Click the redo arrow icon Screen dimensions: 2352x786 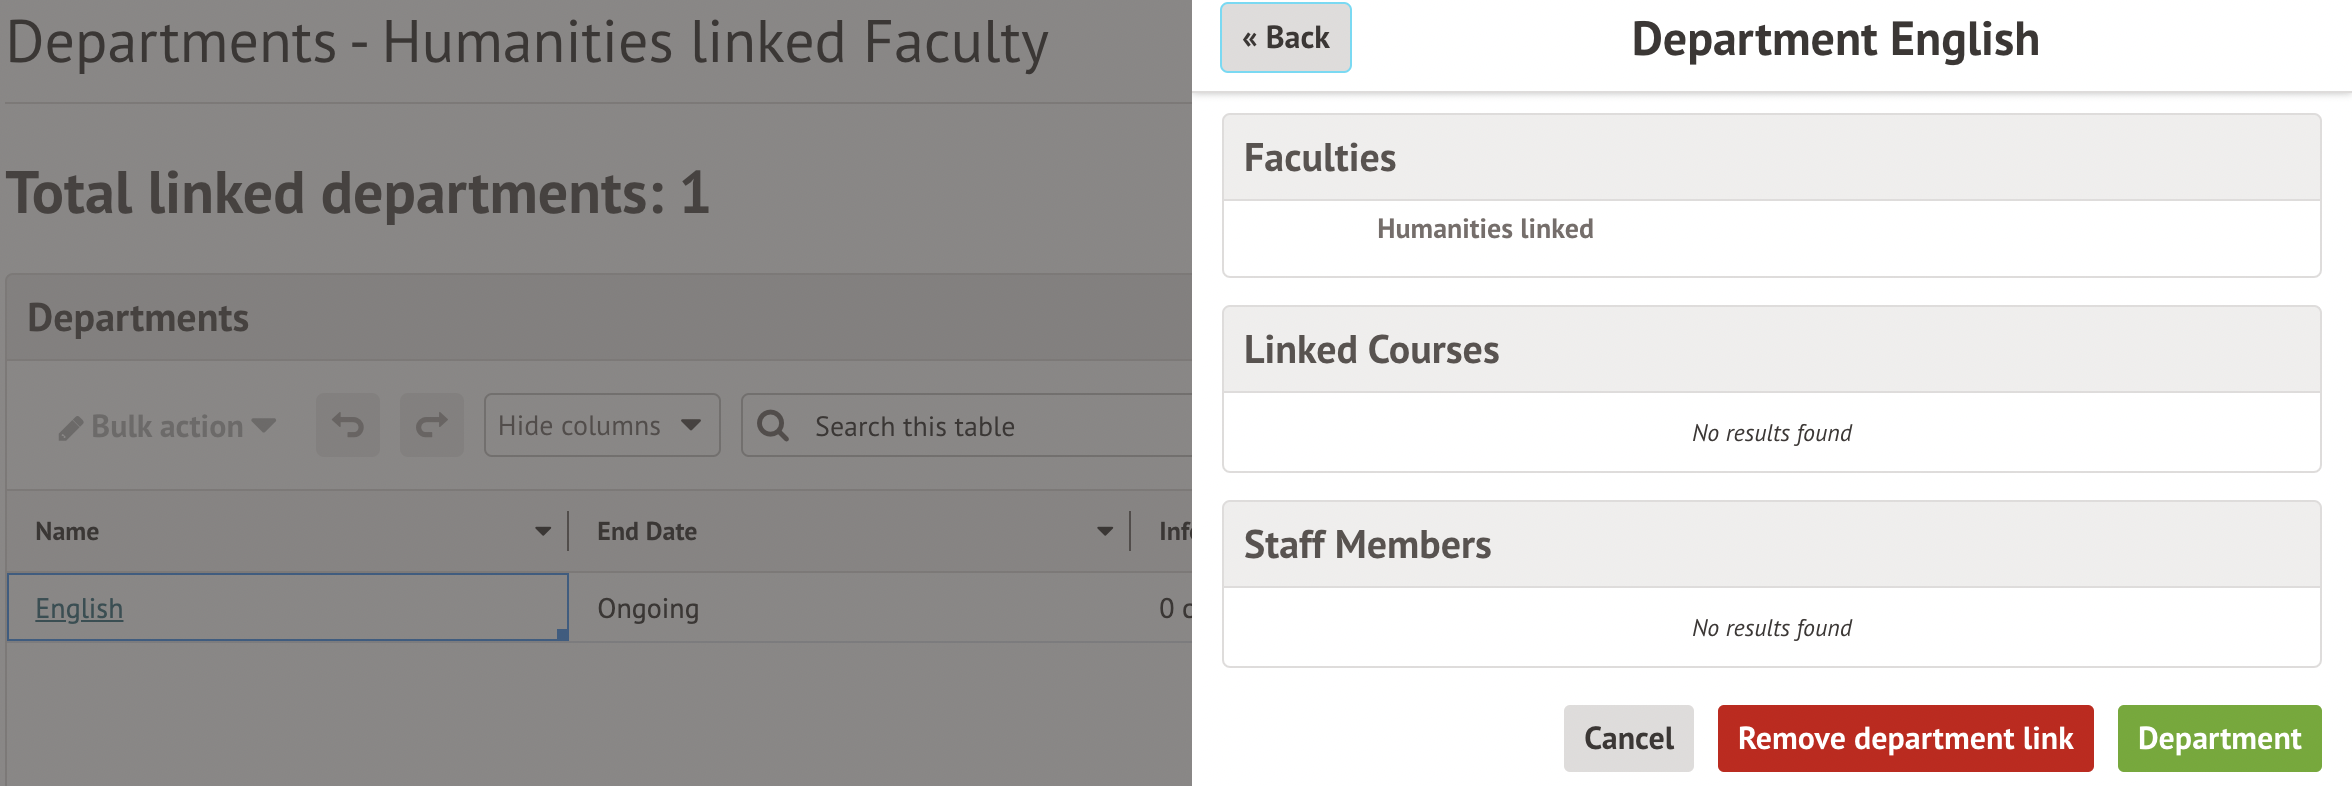[432, 426]
